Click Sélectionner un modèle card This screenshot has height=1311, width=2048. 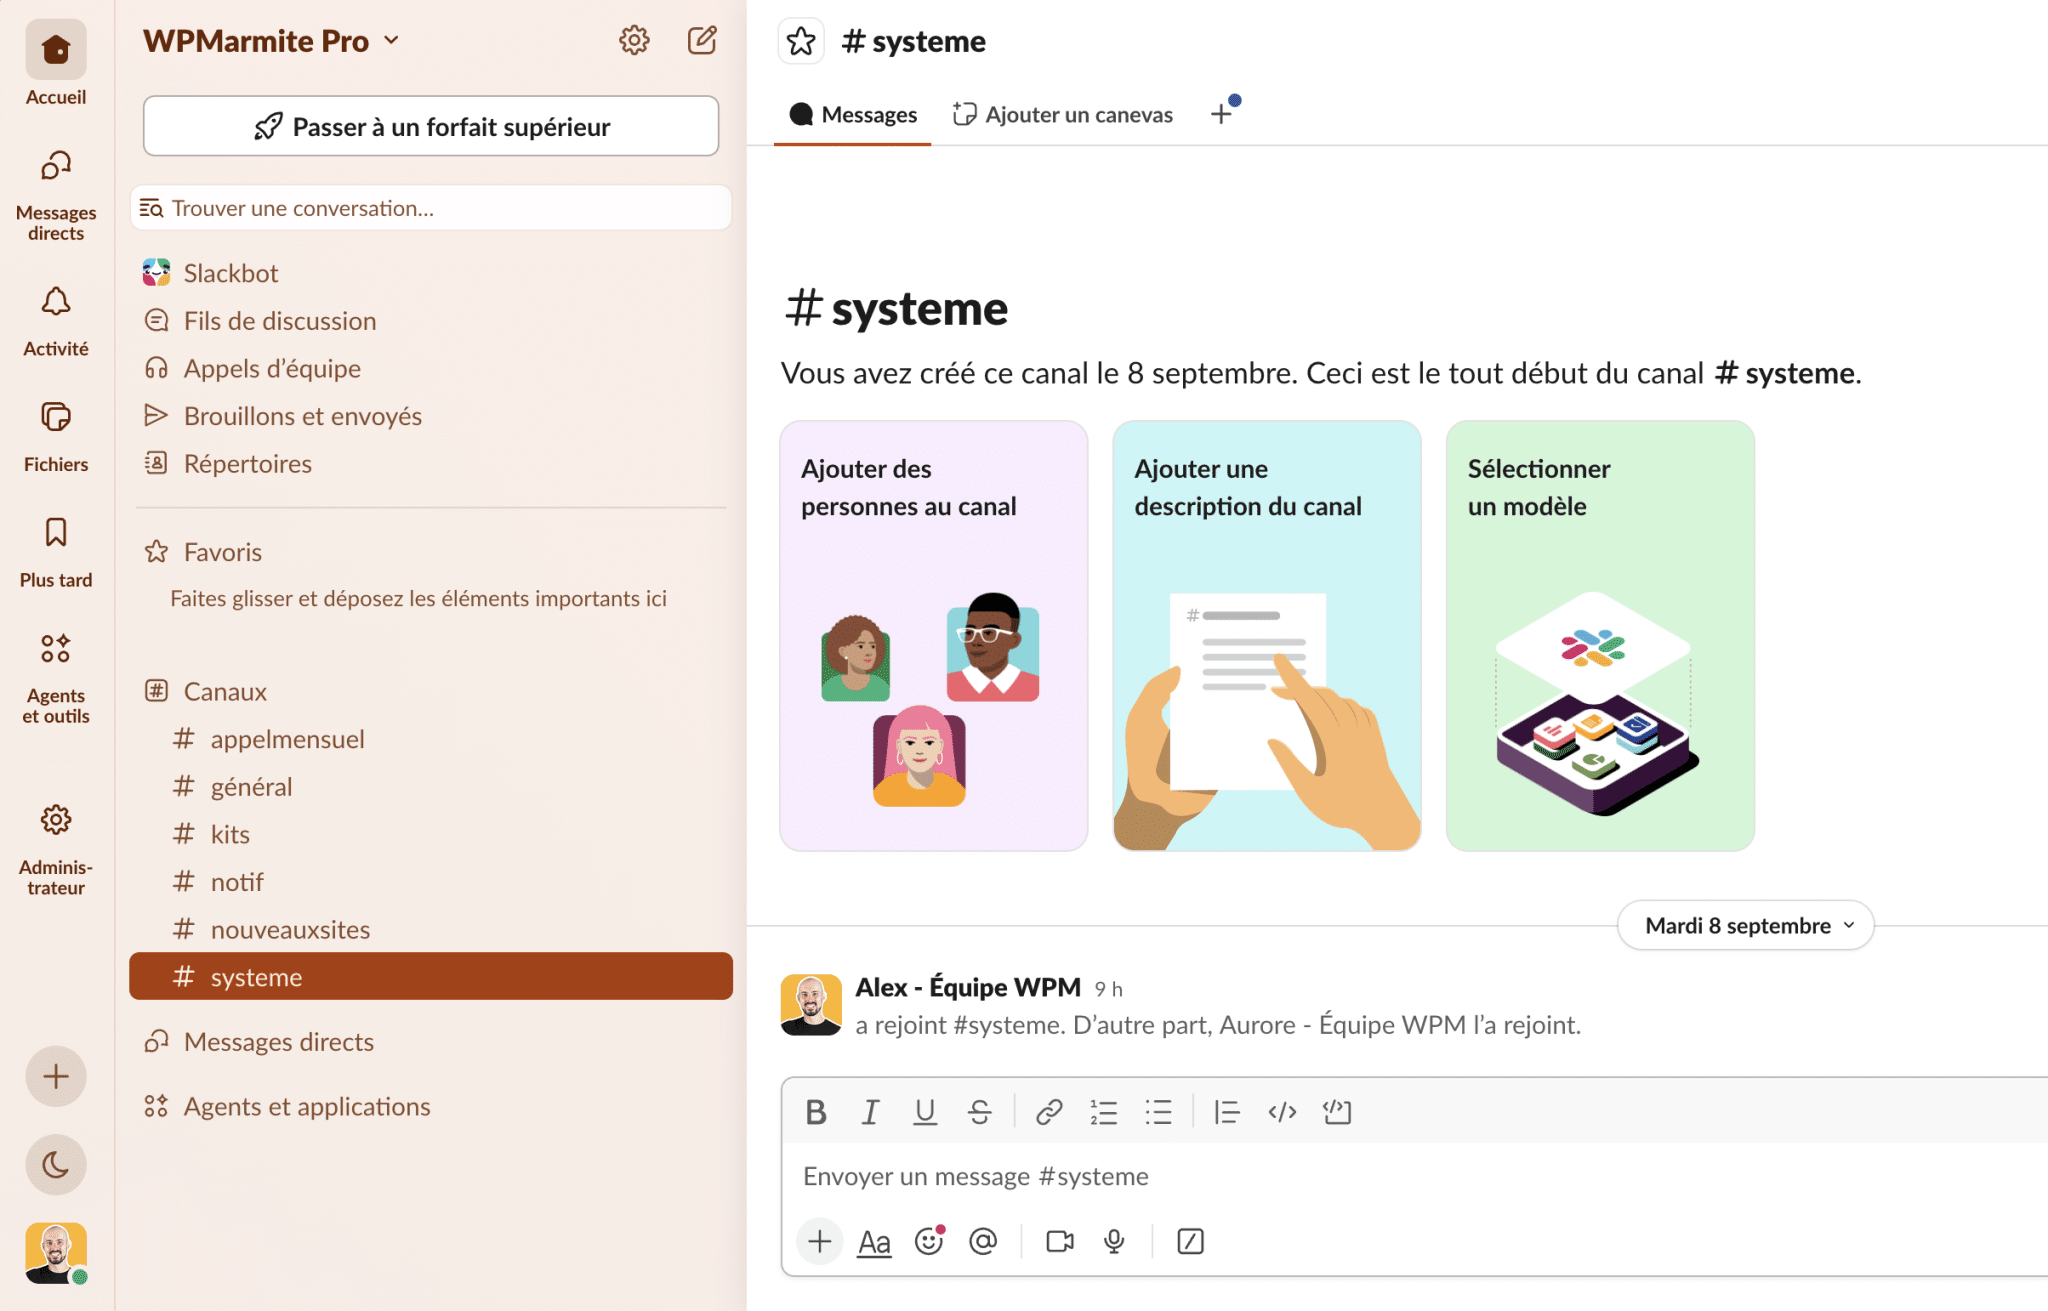pyautogui.click(x=1600, y=636)
